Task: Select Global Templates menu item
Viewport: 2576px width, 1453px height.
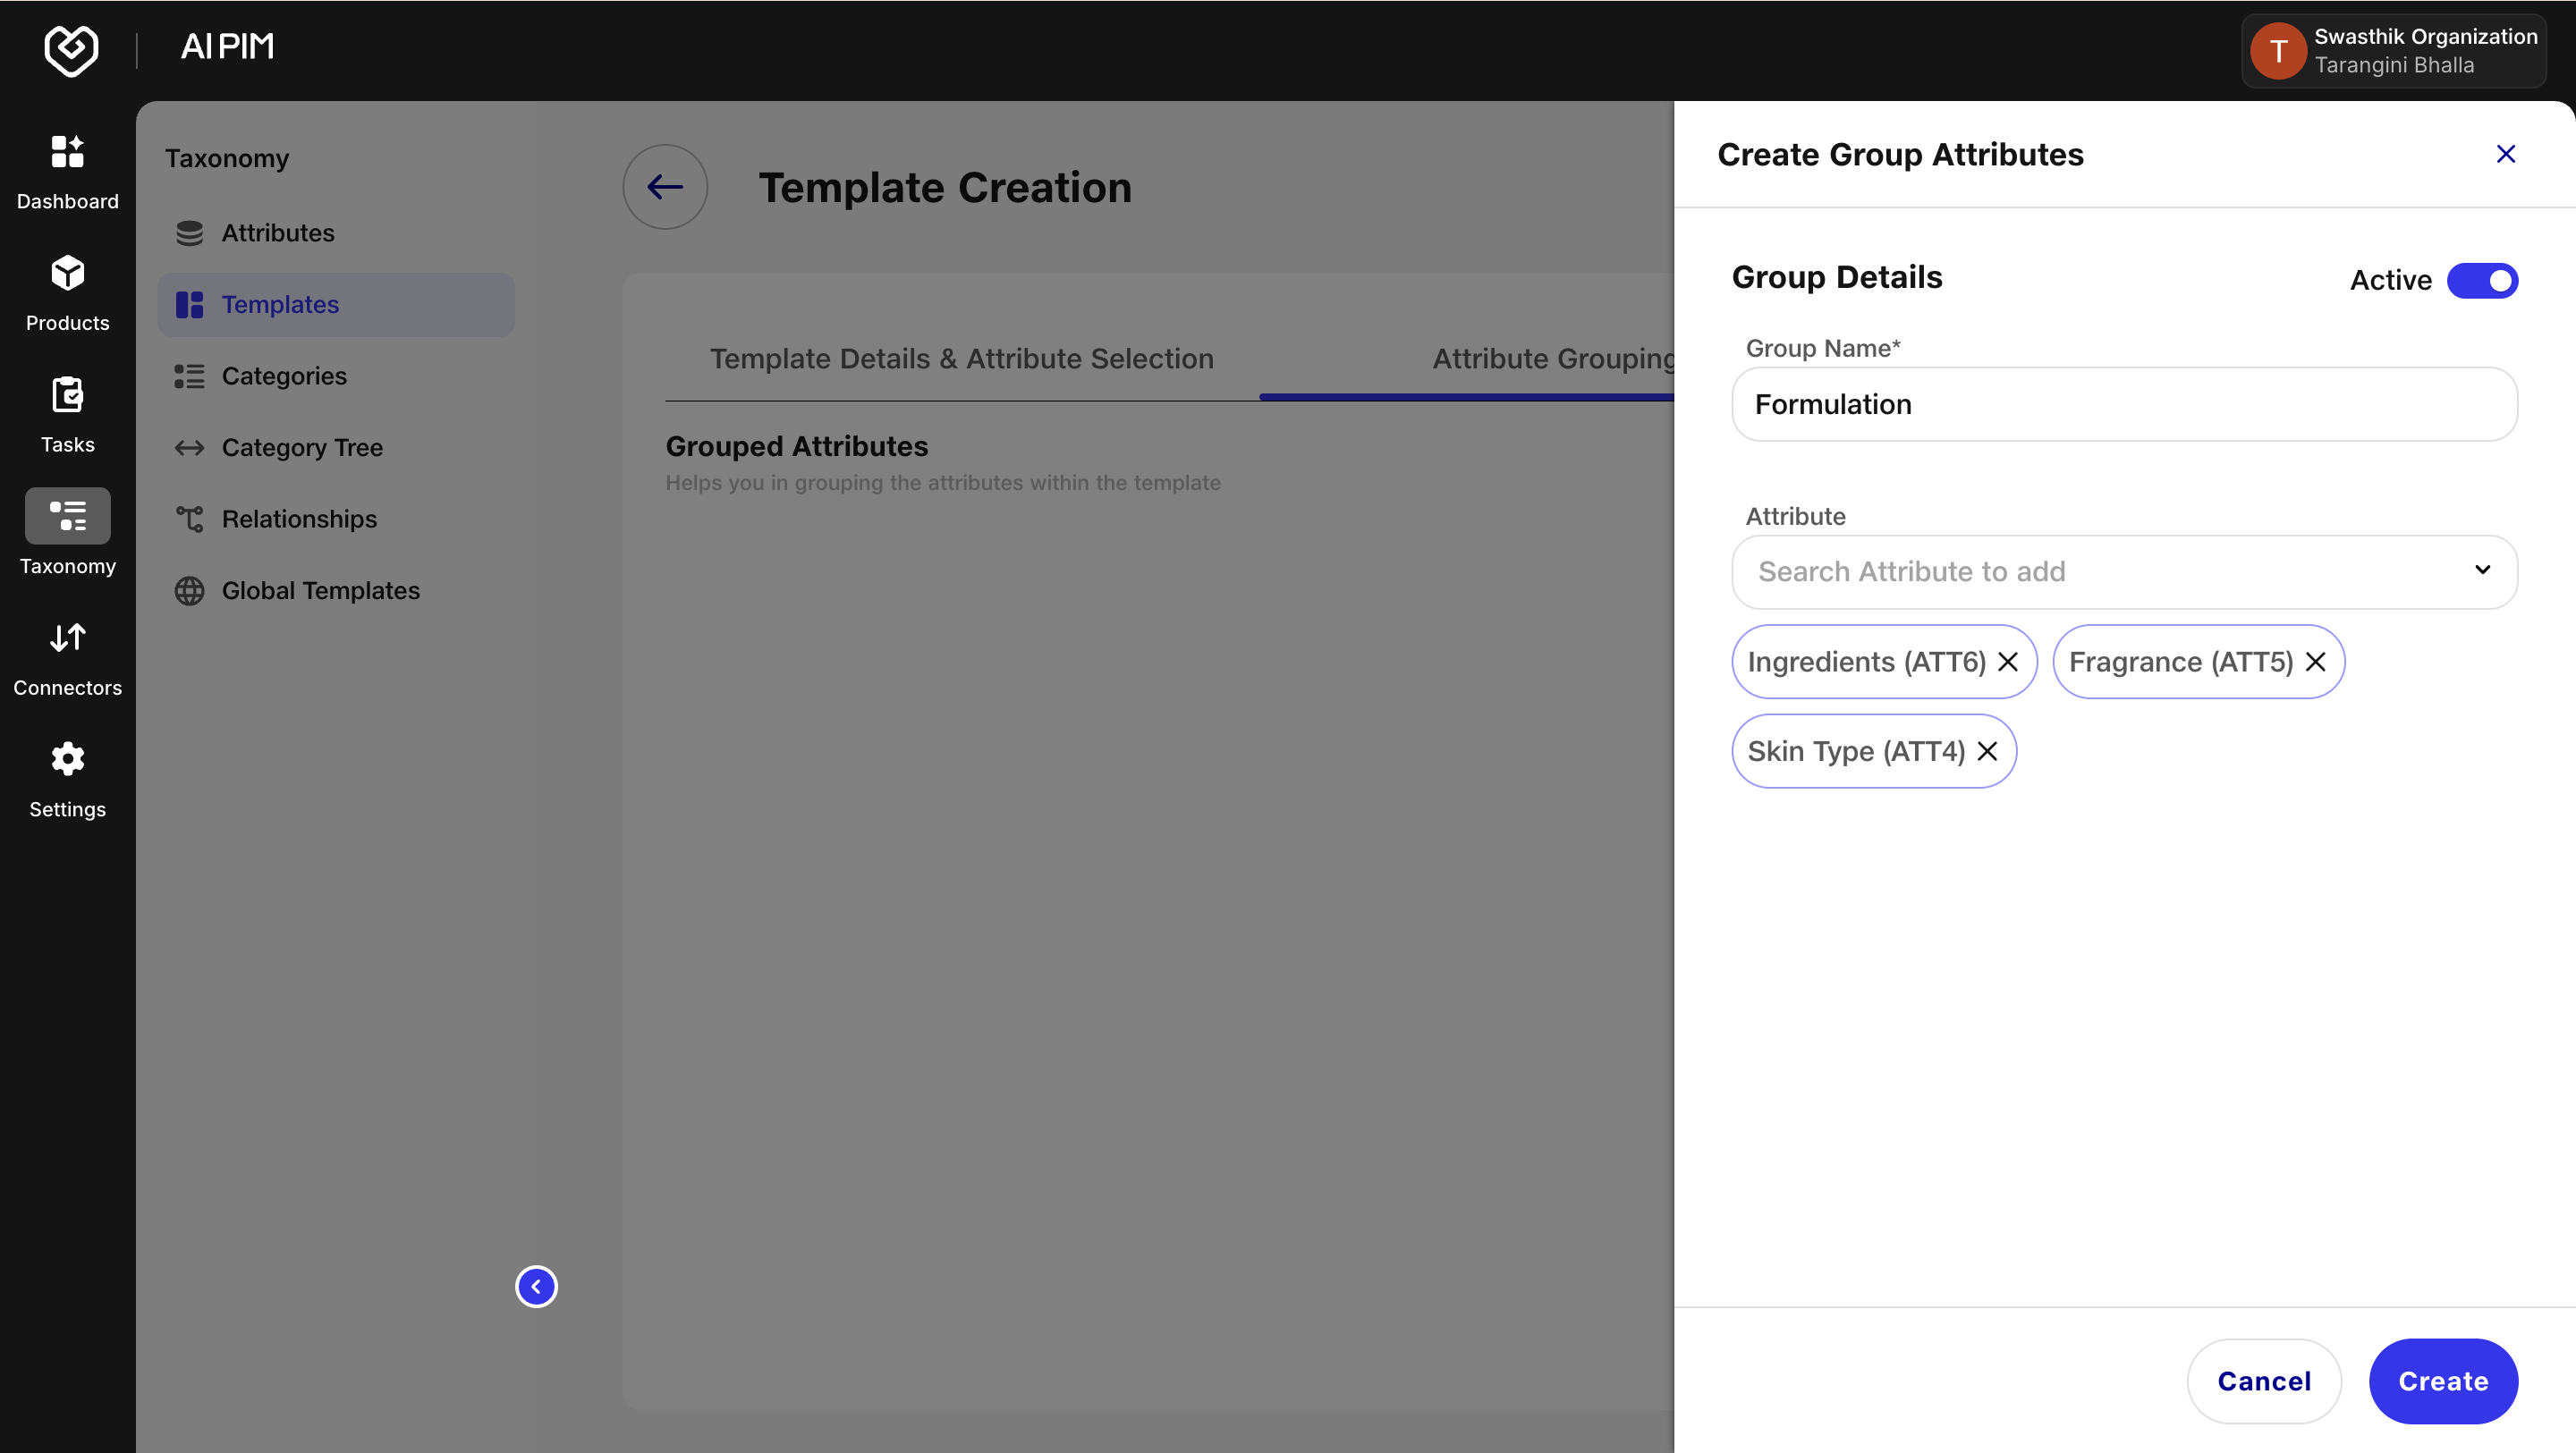Action: [x=336, y=591]
